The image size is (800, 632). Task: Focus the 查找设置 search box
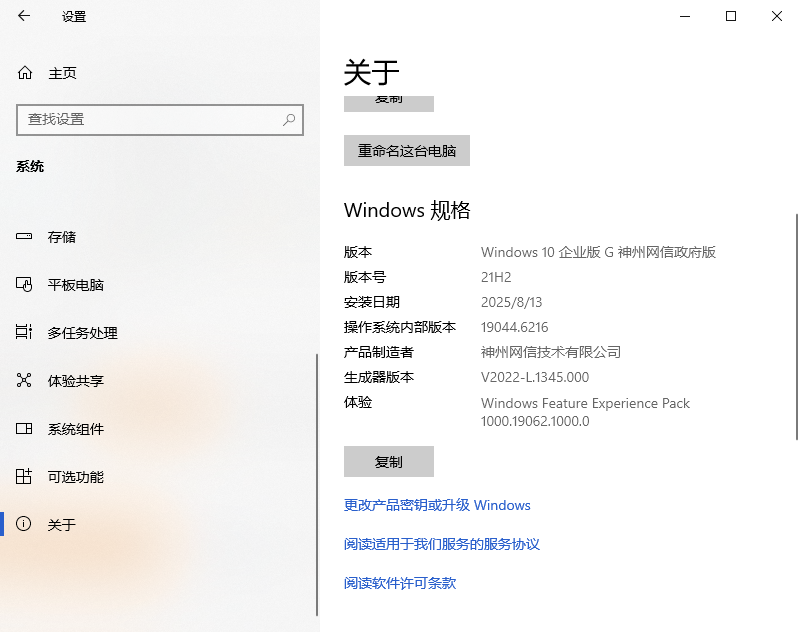coord(160,120)
